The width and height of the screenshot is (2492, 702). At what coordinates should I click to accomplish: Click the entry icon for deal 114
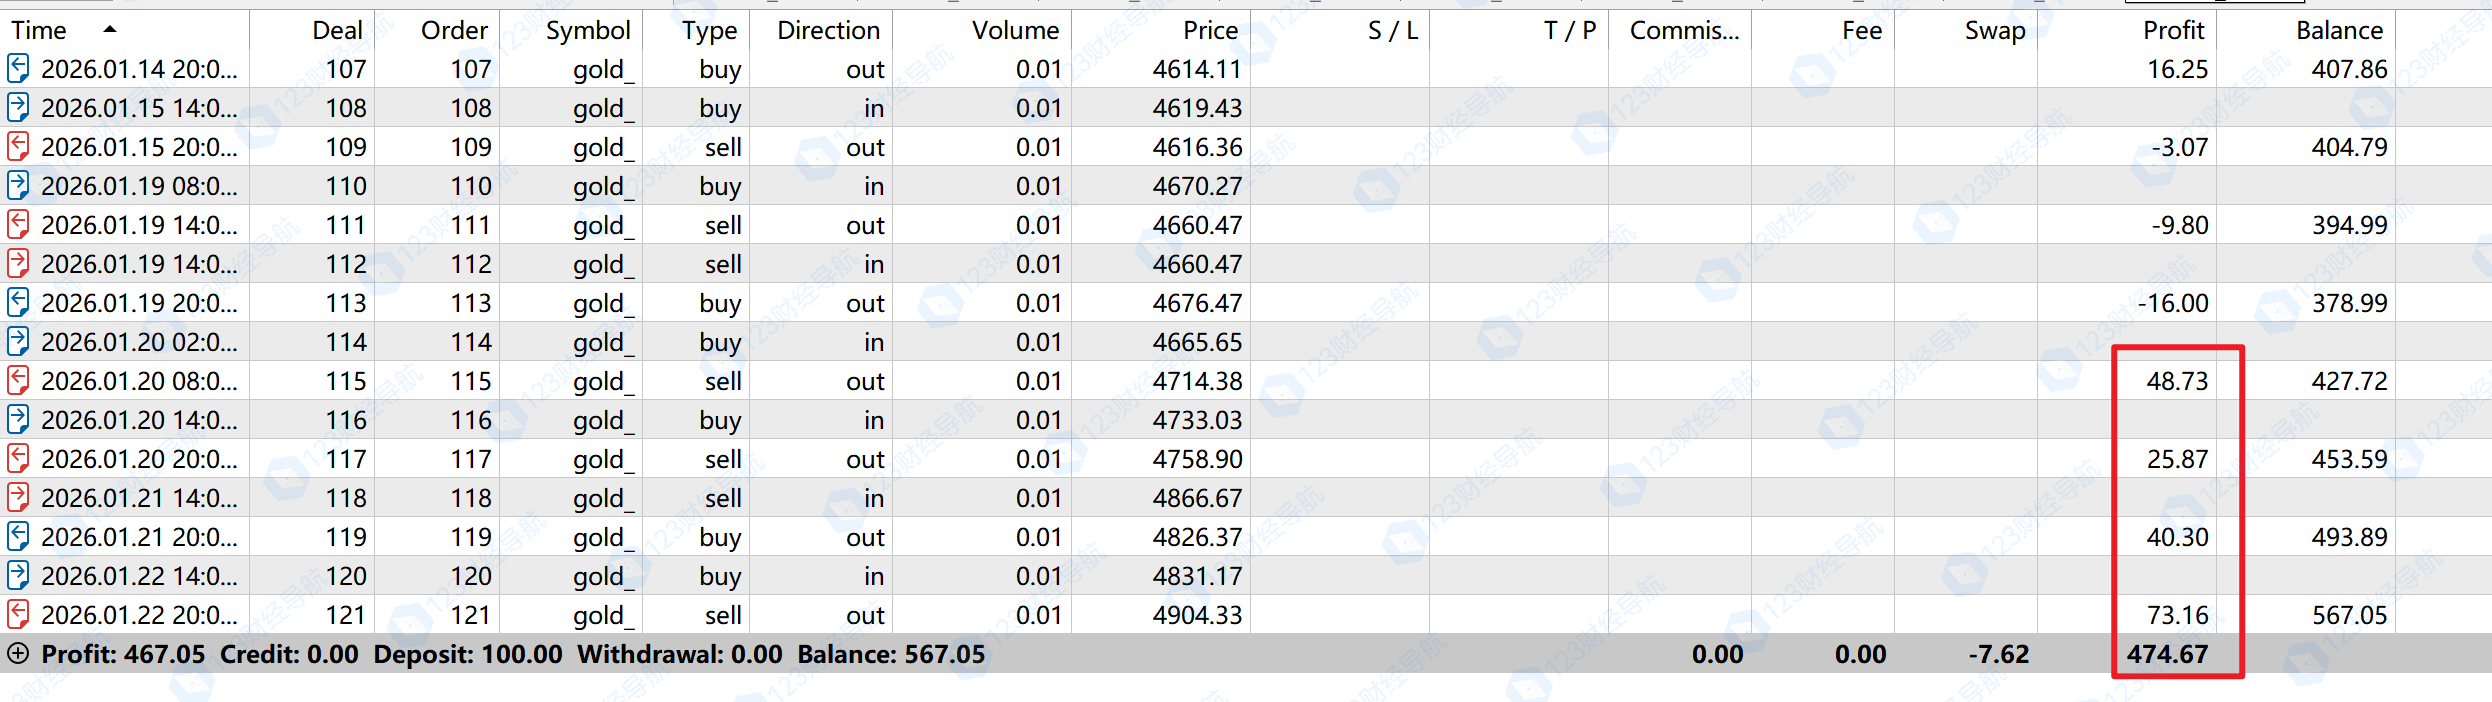[x=18, y=342]
